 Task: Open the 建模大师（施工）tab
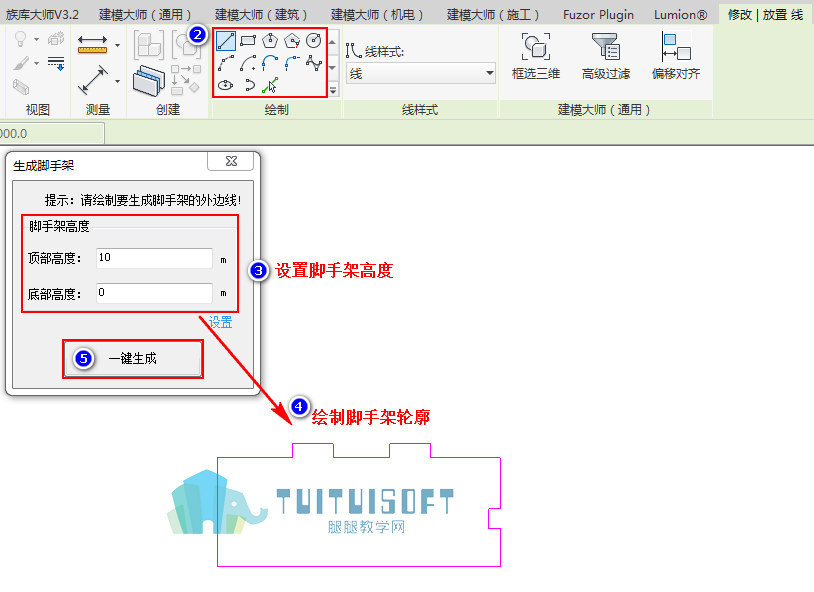(493, 15)
